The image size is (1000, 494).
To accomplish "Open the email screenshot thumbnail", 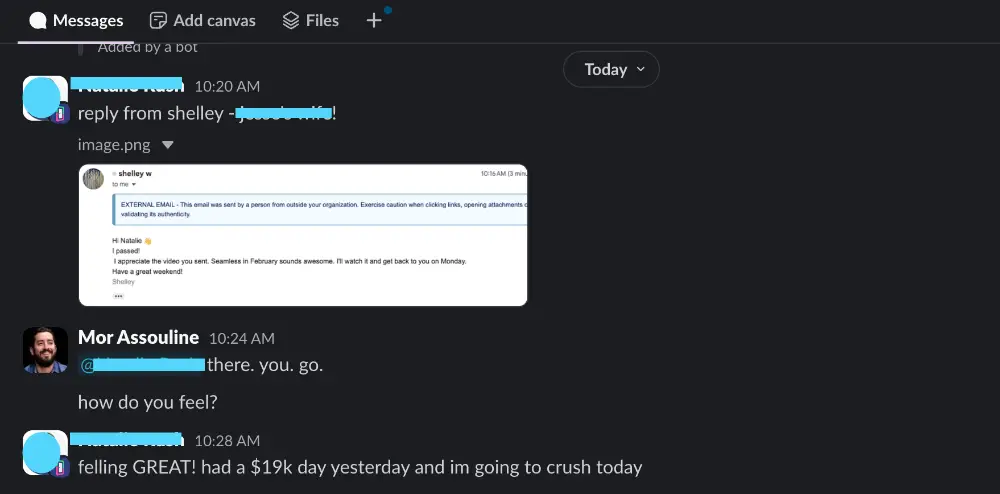I will click(303, 235).
